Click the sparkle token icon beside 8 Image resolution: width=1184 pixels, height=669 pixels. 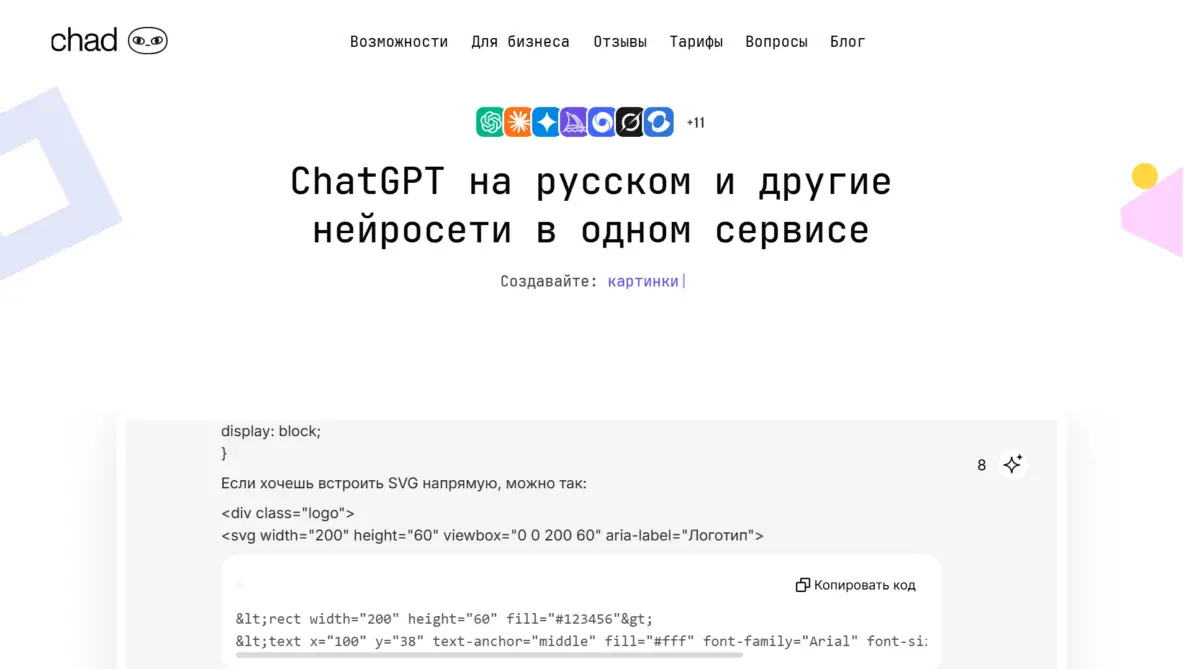(x=1012, y=464)
